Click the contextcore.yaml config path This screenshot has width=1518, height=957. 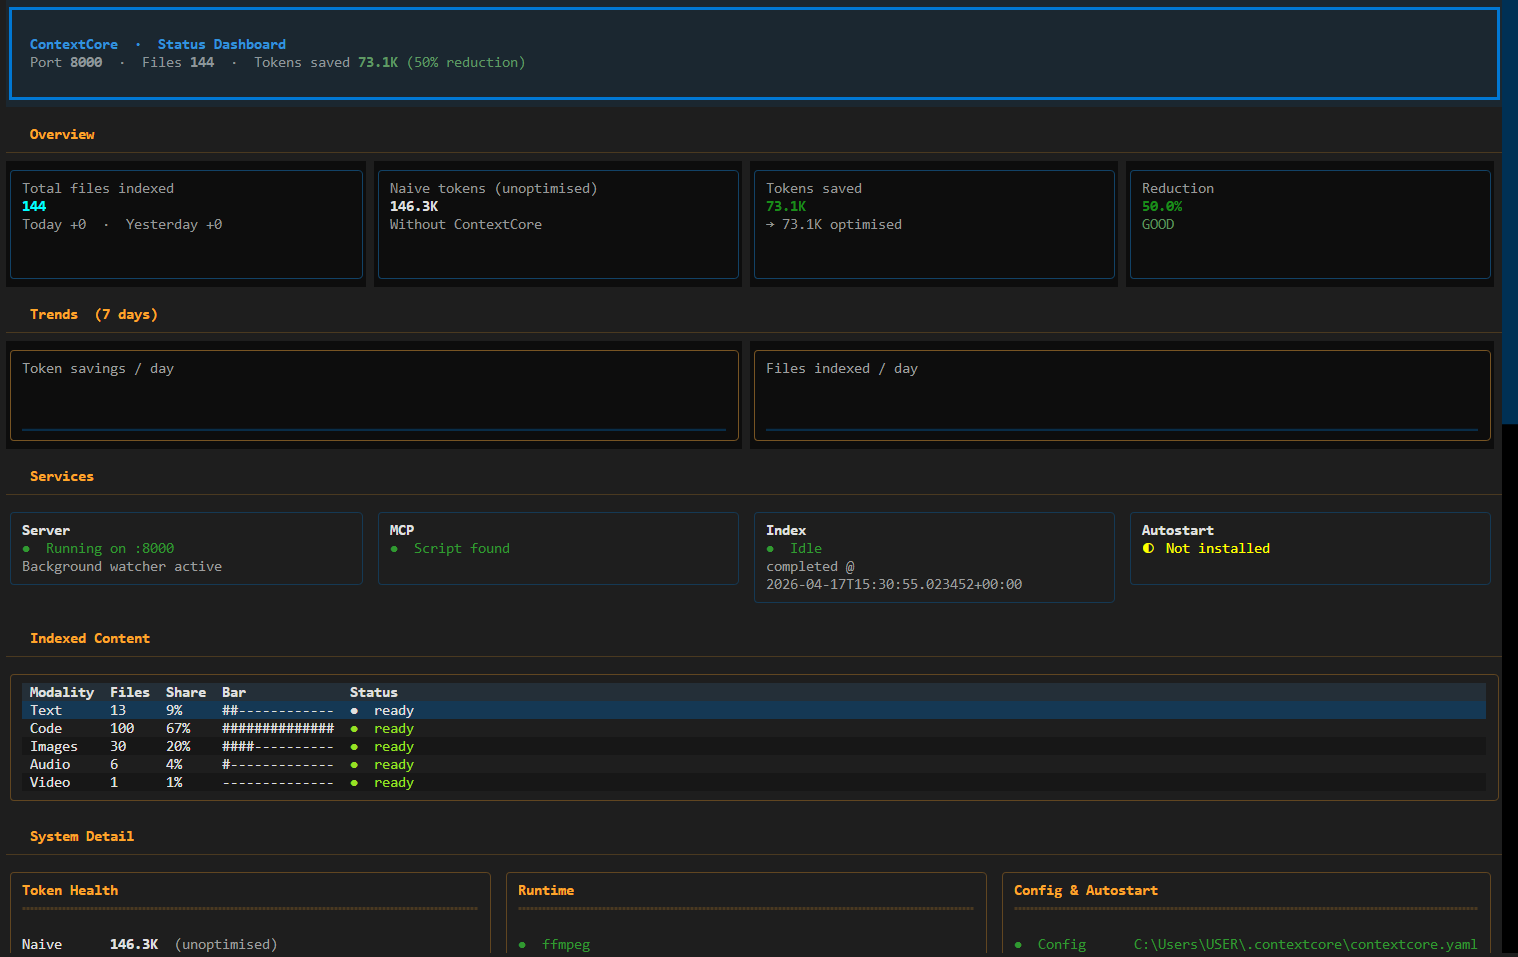(1306, 944)
